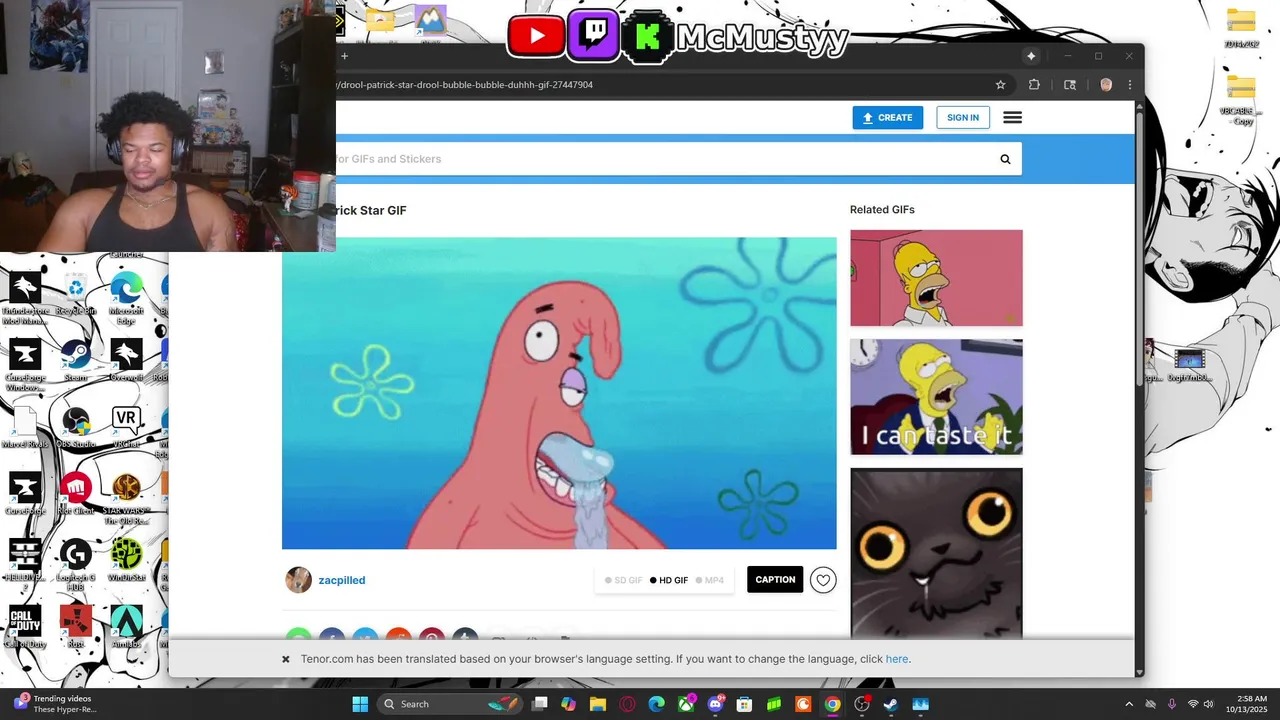Viewport: 1280px width, 720px height.
Task: Click the microphone tray icon
Action: pyautogui.click(x=1171, y=704)
